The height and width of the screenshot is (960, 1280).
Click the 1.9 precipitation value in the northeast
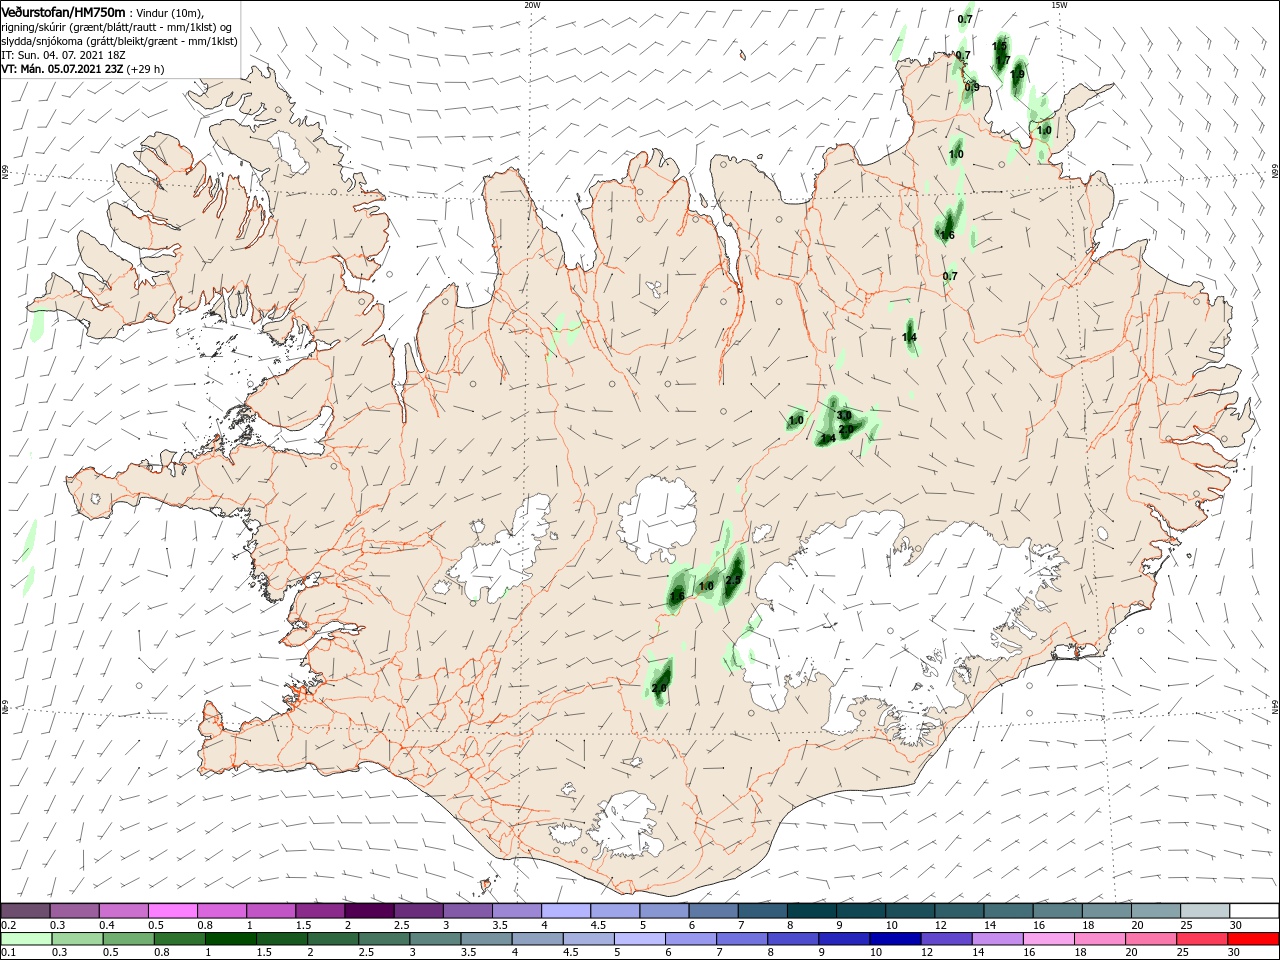(x=1017, y=74)
